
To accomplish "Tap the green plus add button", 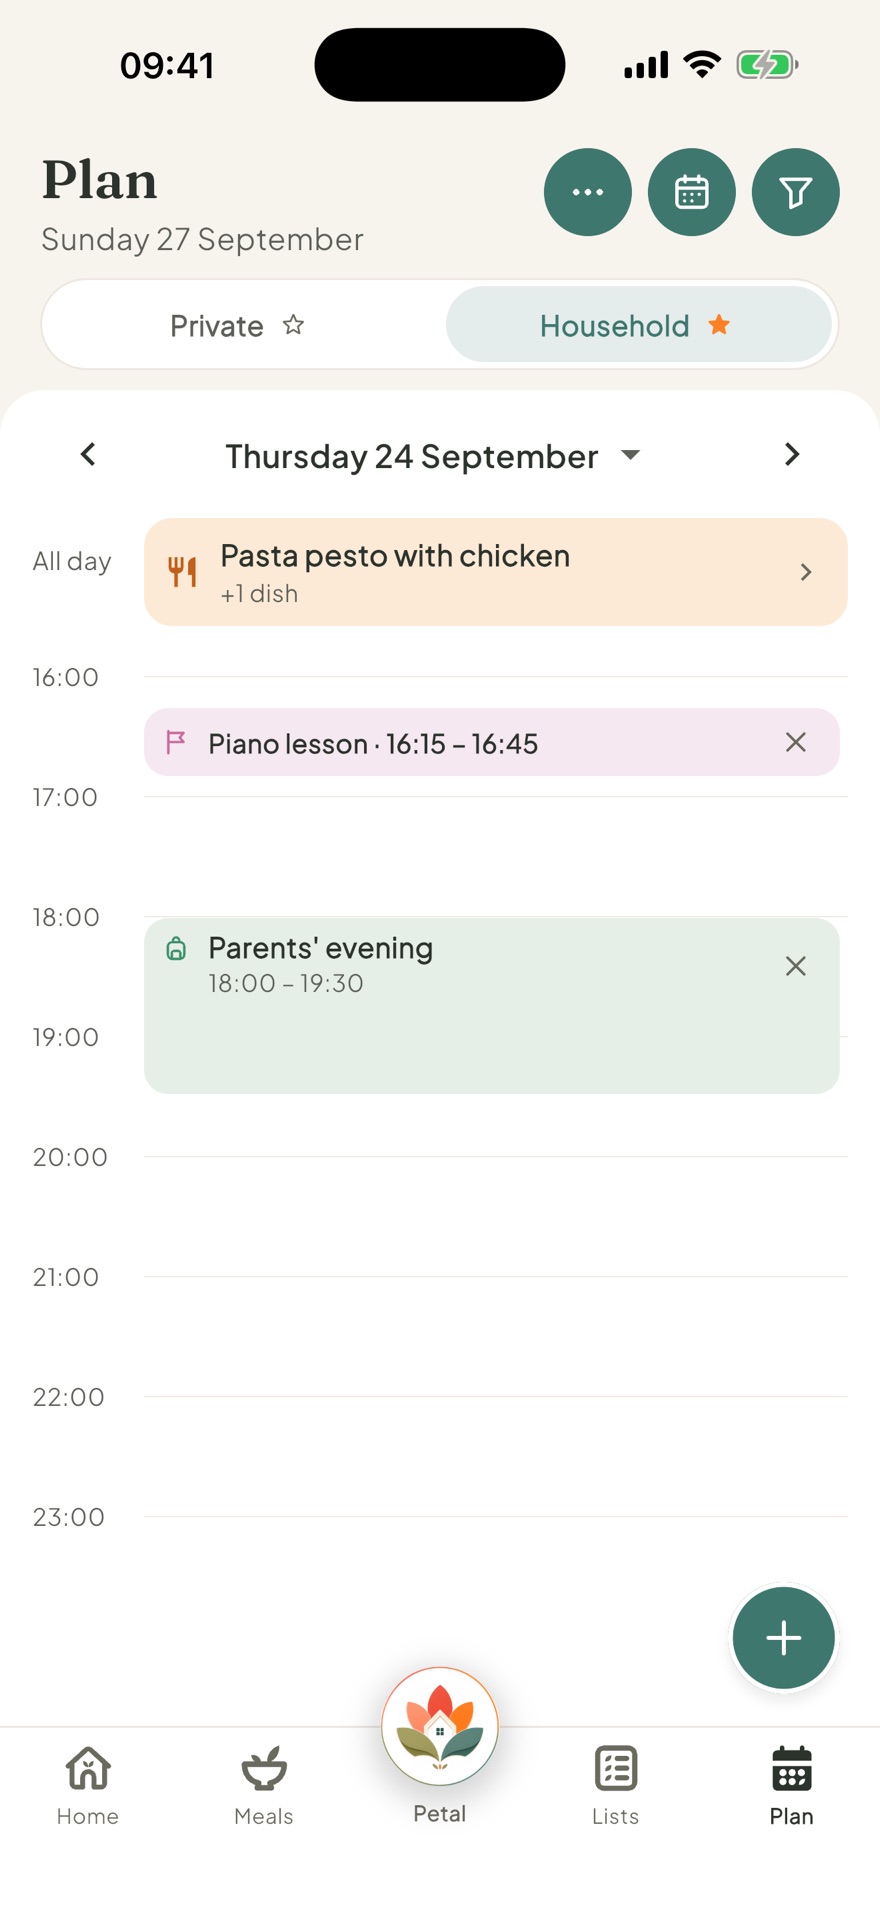I will pyautogui.click(x=784, y=1638).
